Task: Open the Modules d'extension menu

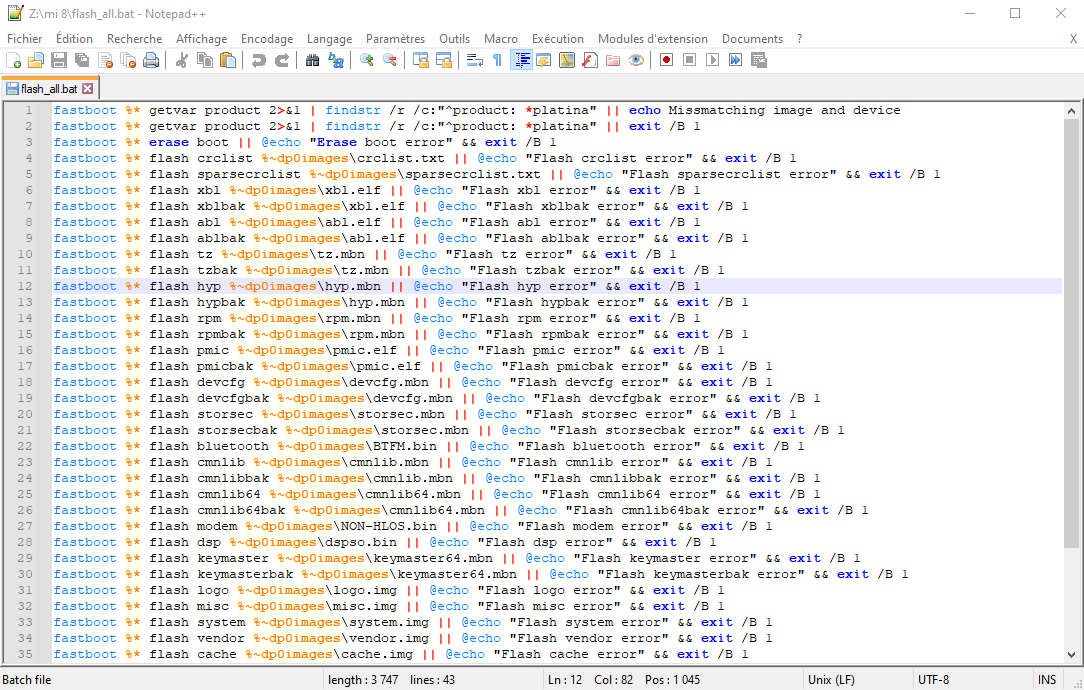Action: pyautogui.click(x=653, y=39)
